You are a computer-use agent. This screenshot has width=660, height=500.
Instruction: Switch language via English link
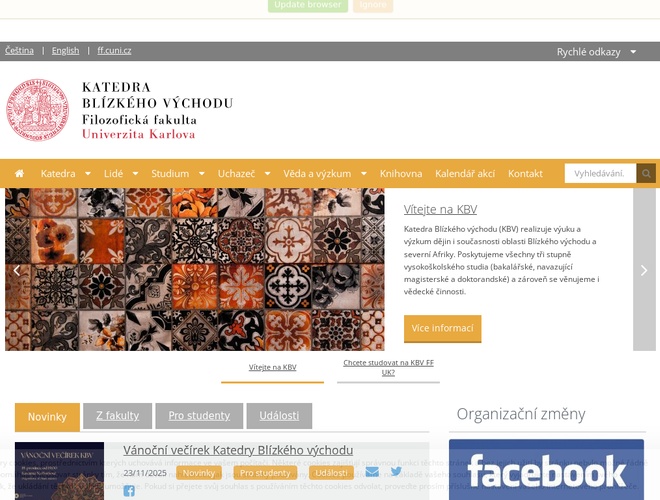pyautogui.click(x=65, y=51)
